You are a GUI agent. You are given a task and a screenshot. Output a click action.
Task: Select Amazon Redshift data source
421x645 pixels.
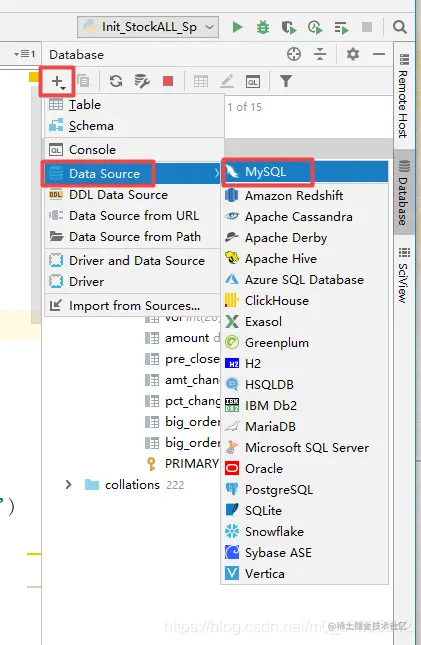click(x=305, y=195)
